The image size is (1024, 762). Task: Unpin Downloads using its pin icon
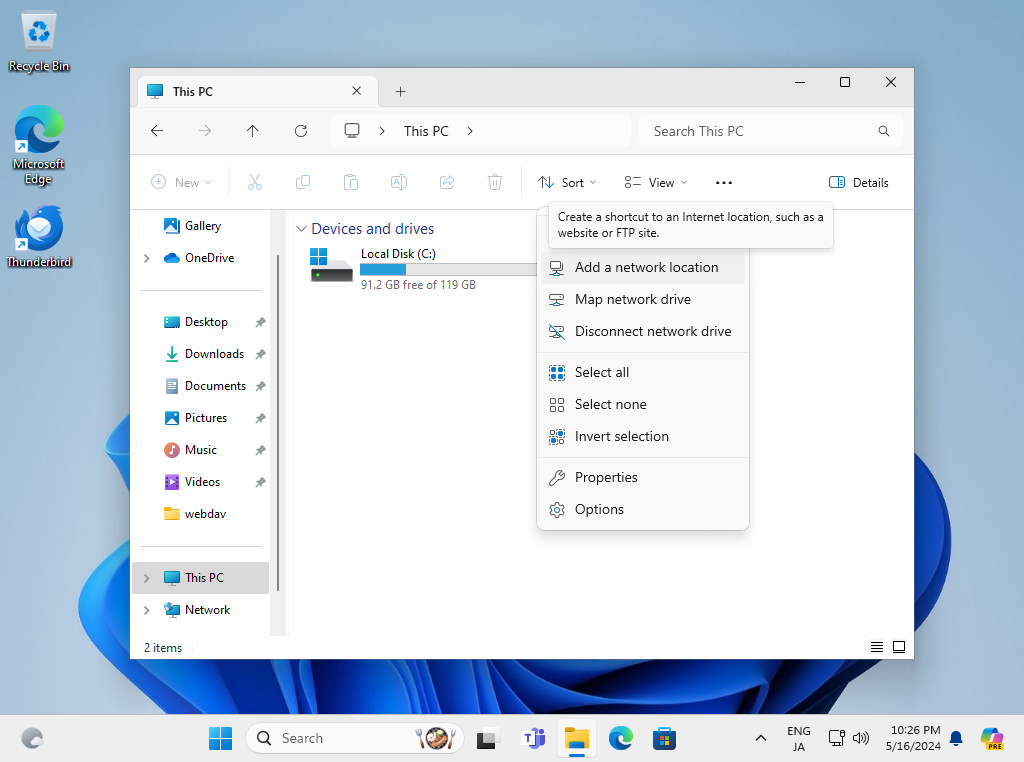261,354
